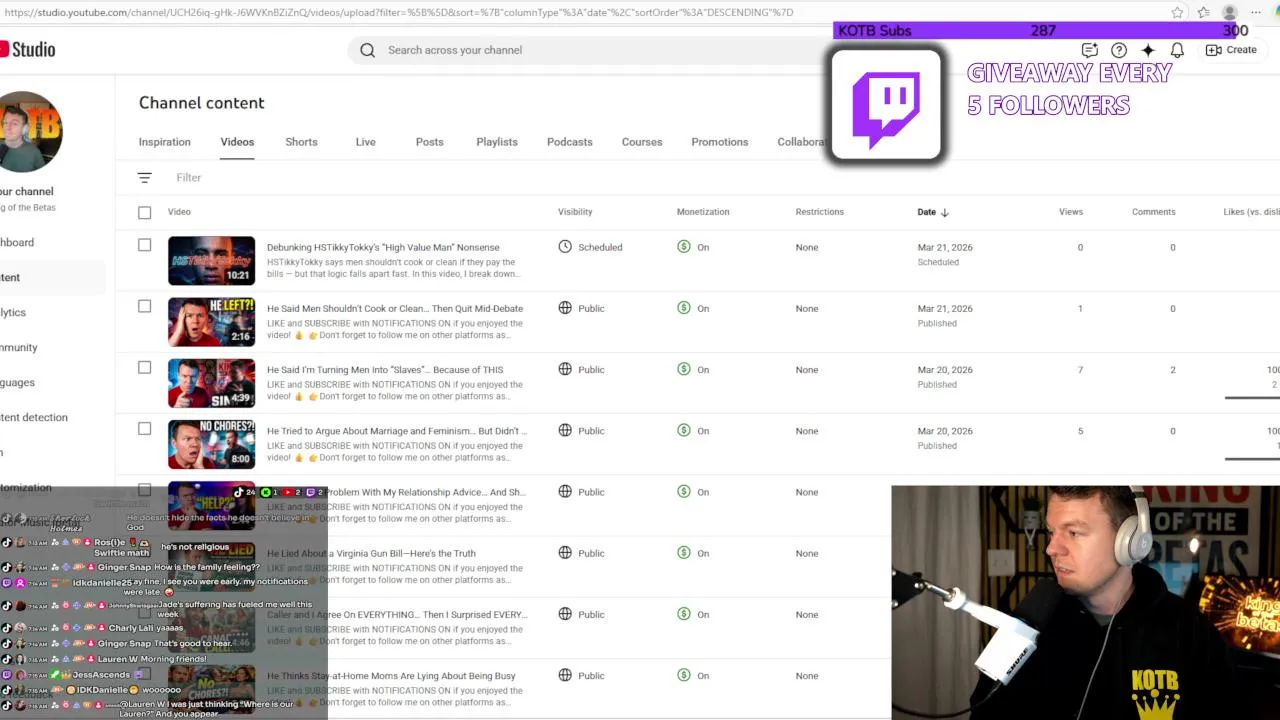Image resolution: width=1280 pixels, height=720 pixels.
Task: Click the globe icon for Stay-at-Home Moms video
Action: point(565,675)
